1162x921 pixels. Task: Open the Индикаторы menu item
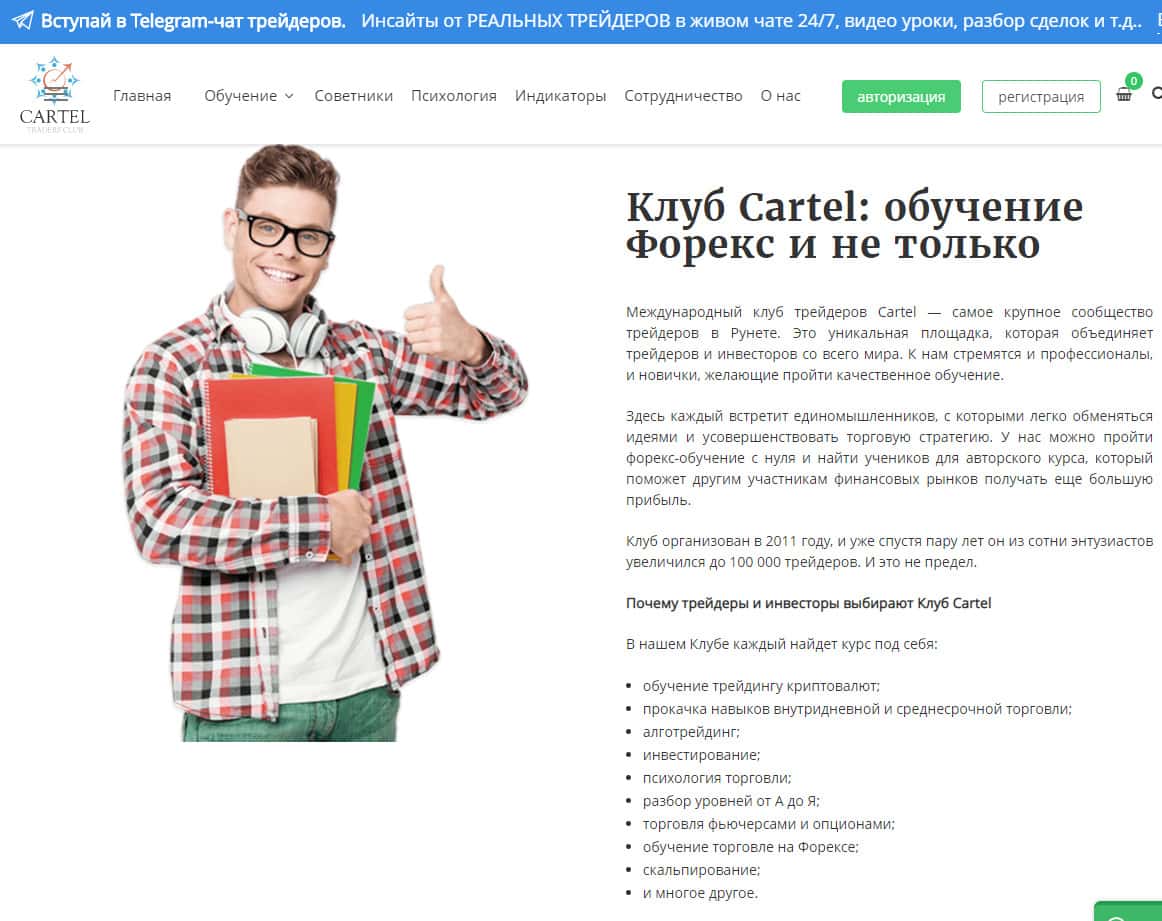(x=560, y=96)
